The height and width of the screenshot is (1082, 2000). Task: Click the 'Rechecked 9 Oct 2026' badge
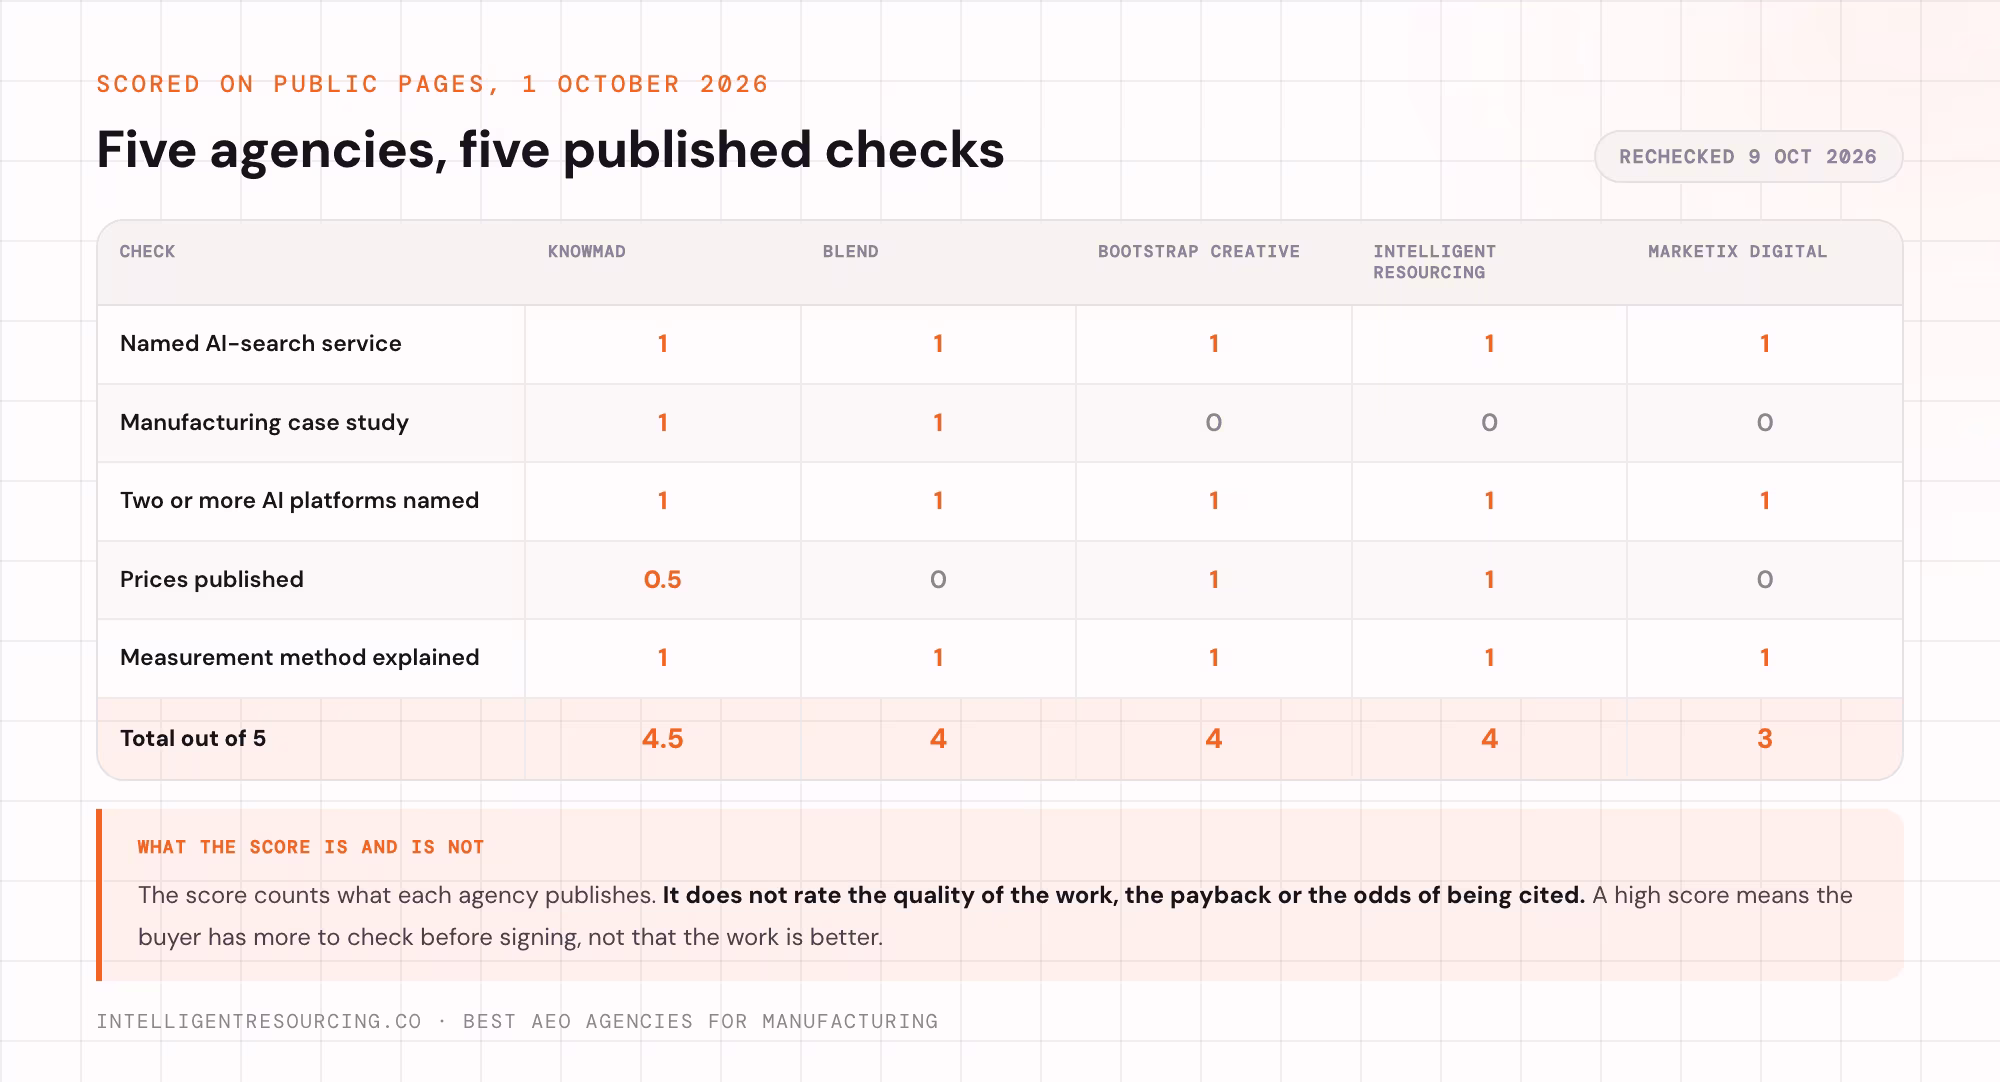tap(1748, 157)
